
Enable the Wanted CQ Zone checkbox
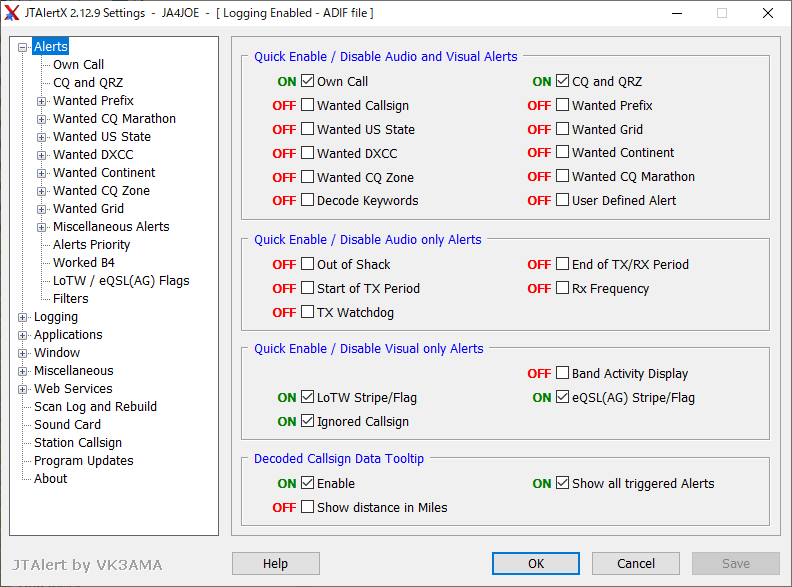point(308,177)
